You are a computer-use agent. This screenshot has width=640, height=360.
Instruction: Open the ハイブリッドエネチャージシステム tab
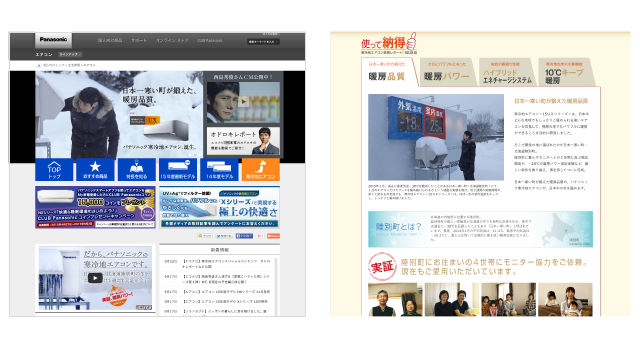pos(507,72)
